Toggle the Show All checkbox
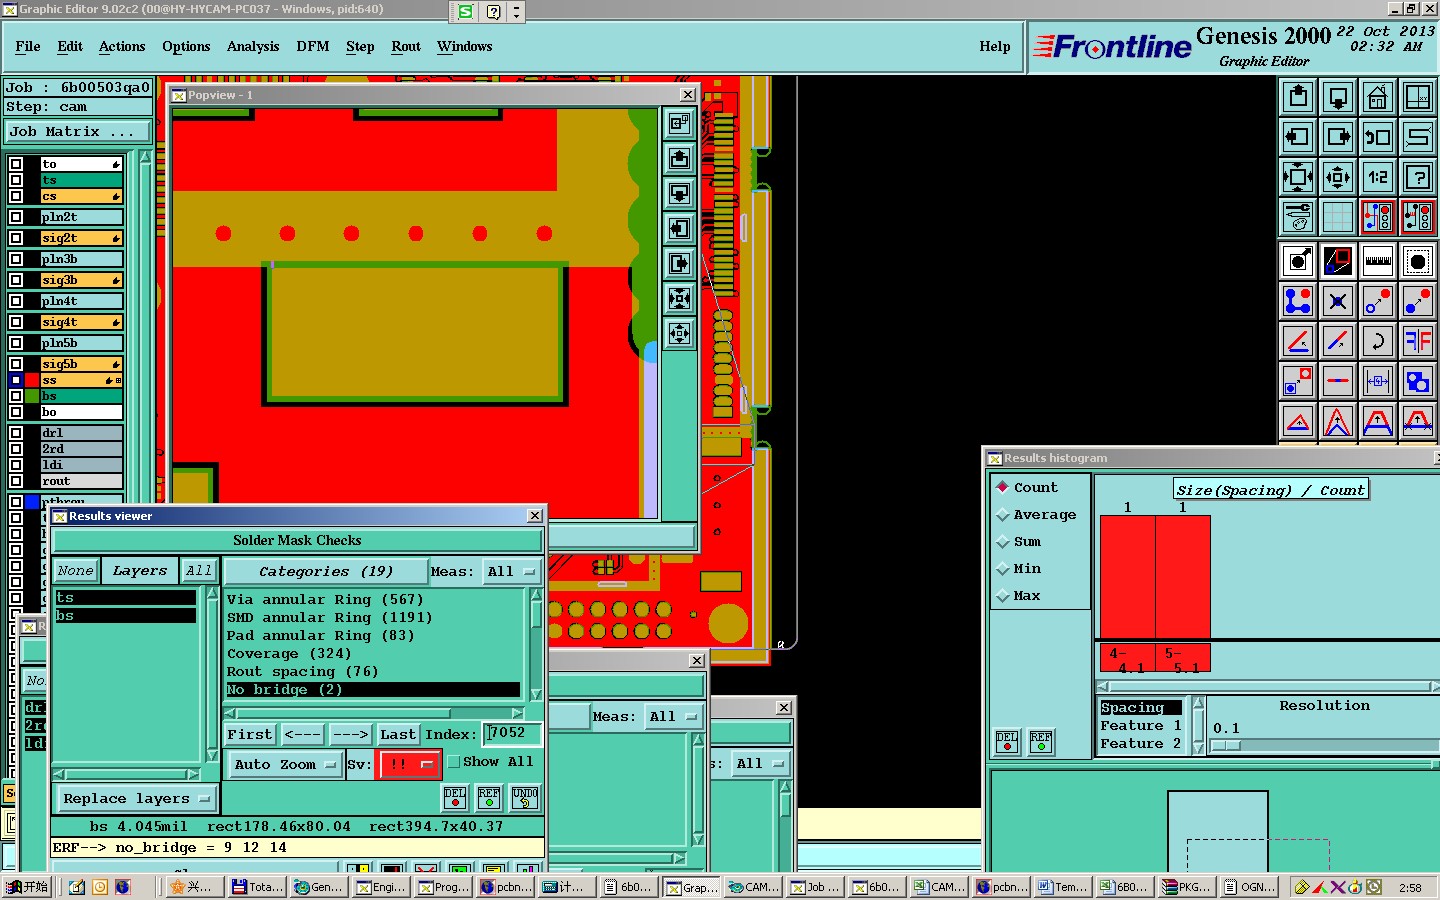Screen dimensions: 1440x900 454,762
